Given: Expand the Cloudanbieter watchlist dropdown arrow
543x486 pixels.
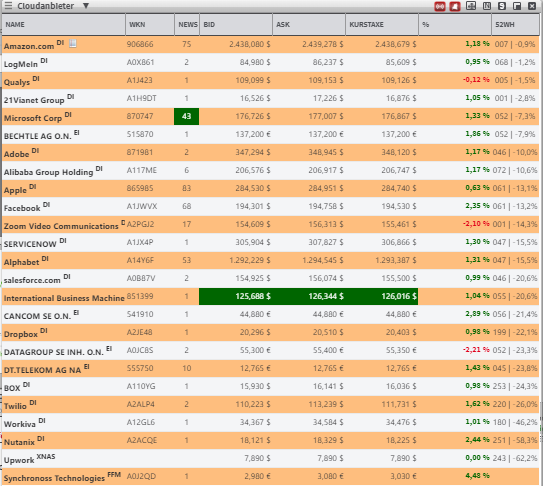Looking at the screenshot, I should 86,6.
